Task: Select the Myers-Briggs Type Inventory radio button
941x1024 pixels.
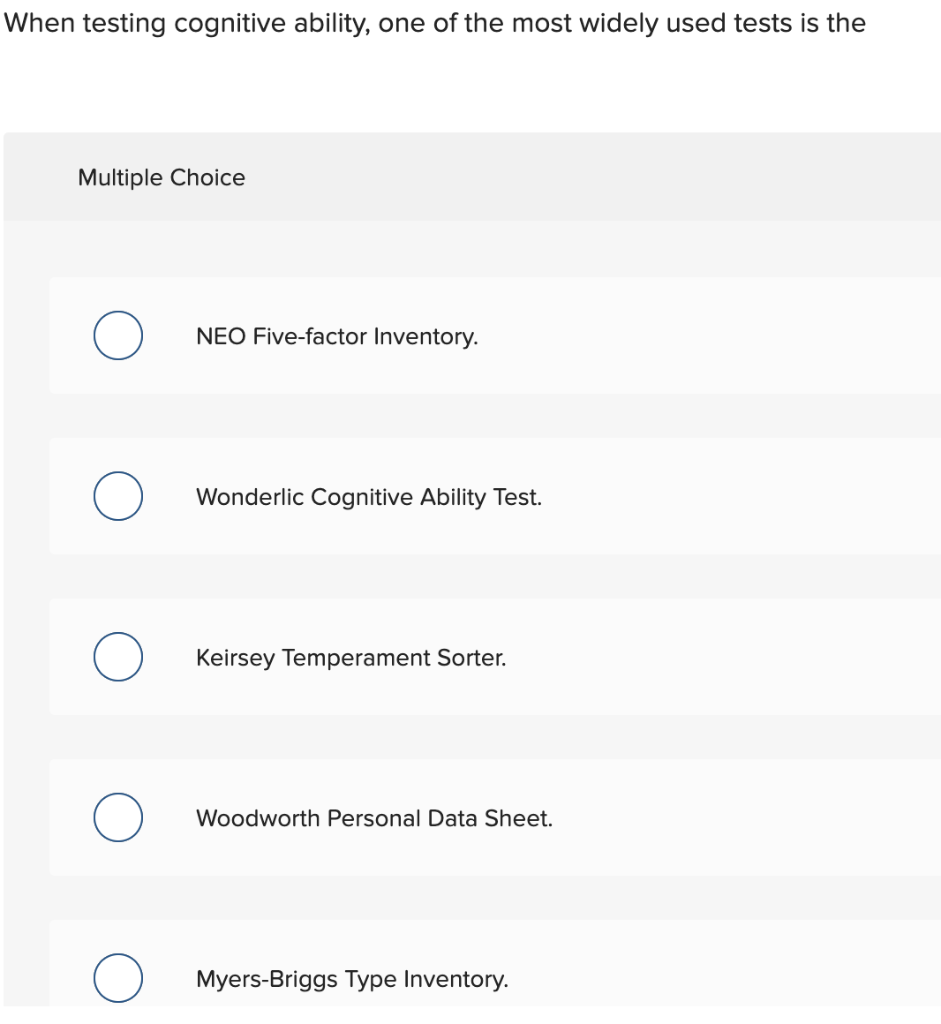Action: pos(117,978)
